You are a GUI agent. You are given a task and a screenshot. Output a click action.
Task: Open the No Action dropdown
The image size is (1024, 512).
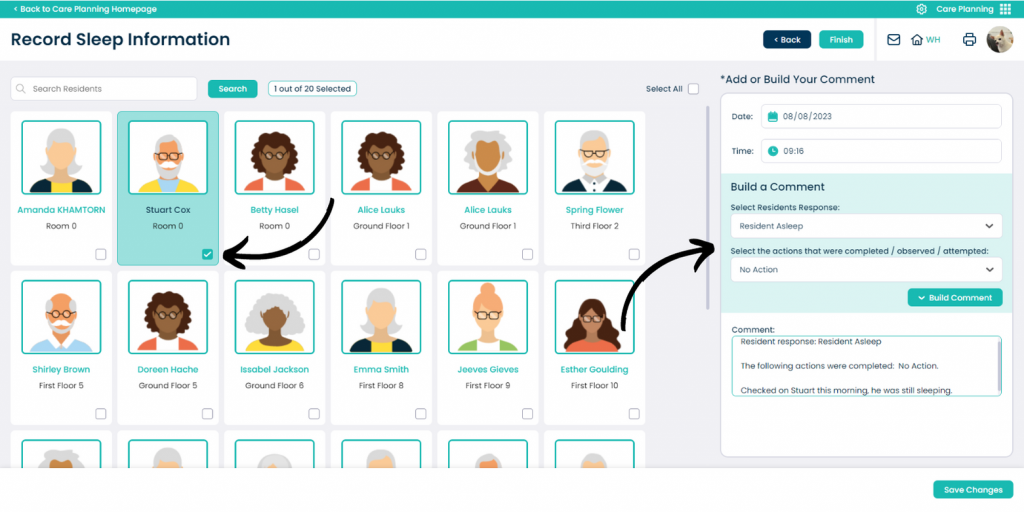866,269
